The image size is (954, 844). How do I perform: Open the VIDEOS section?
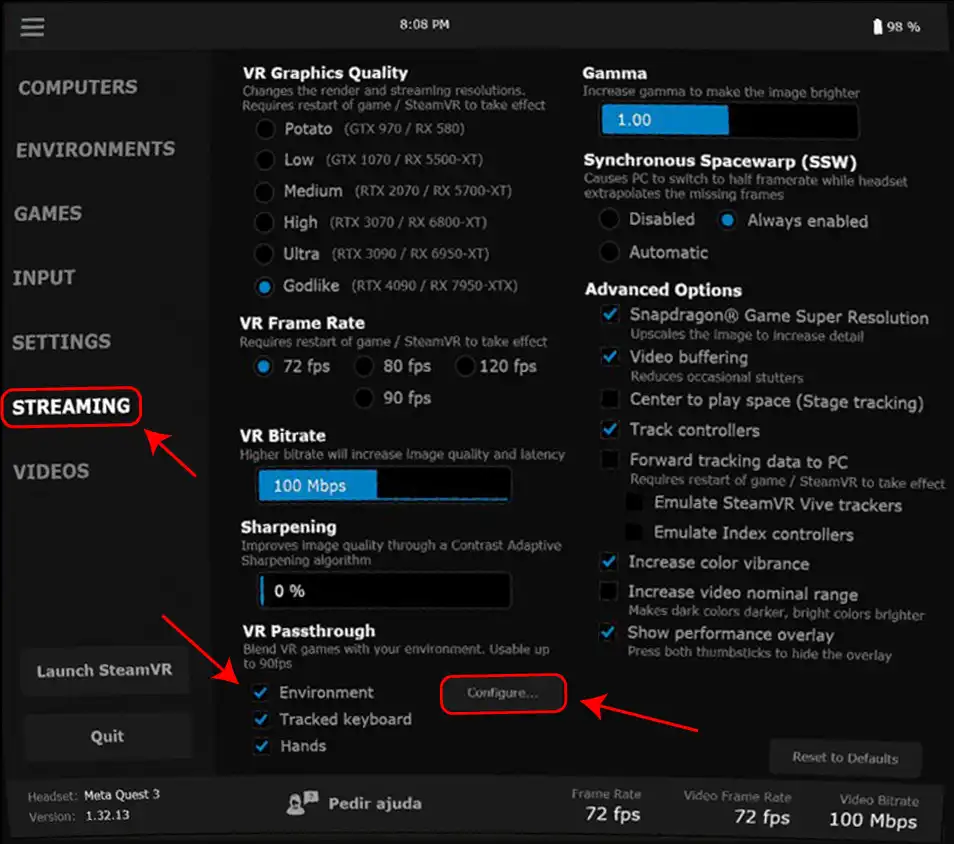pos(51,471)
